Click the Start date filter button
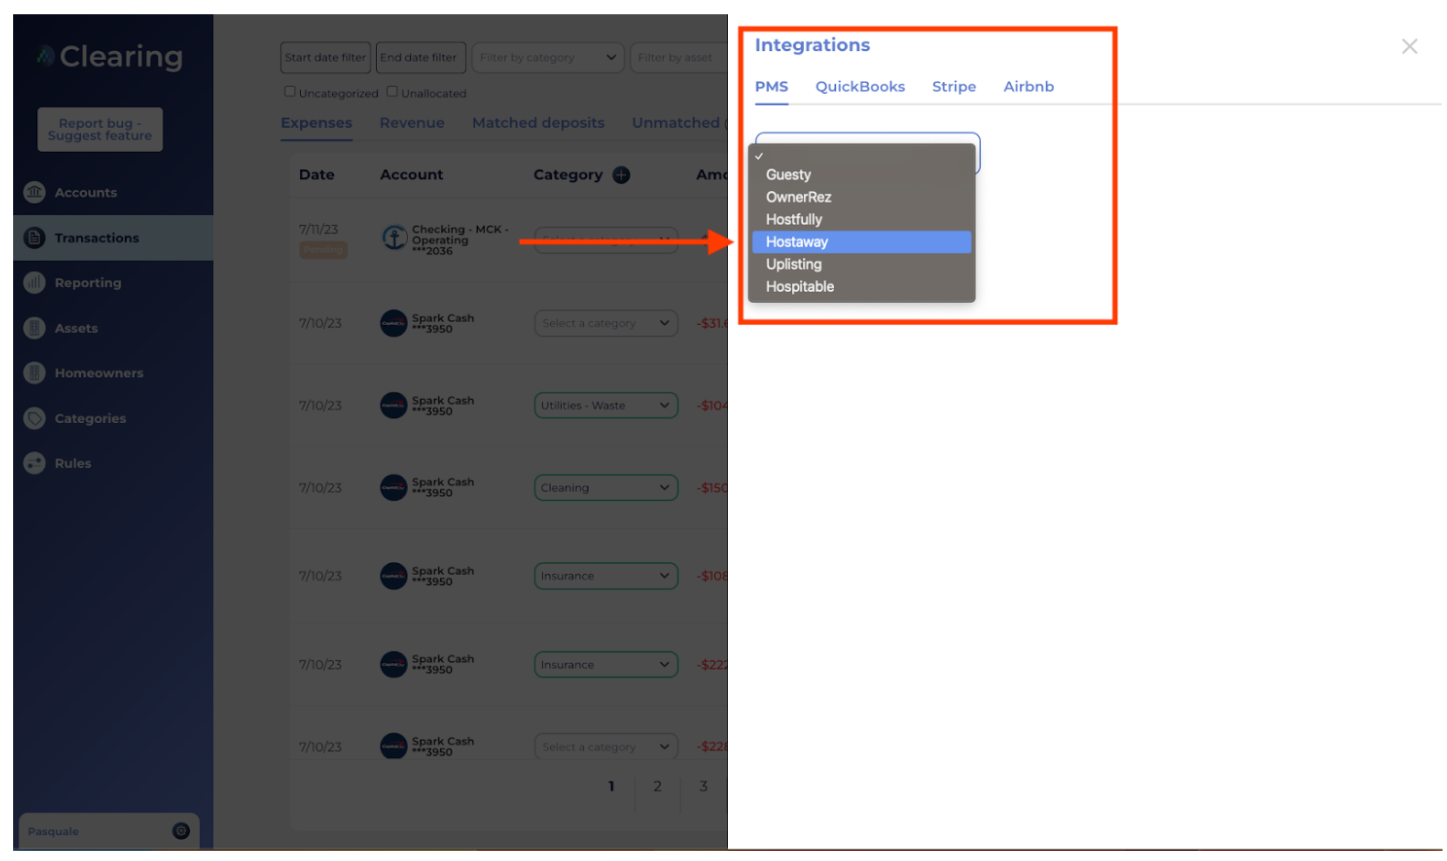Viewport: 1447px width, 861px height. 325,57
